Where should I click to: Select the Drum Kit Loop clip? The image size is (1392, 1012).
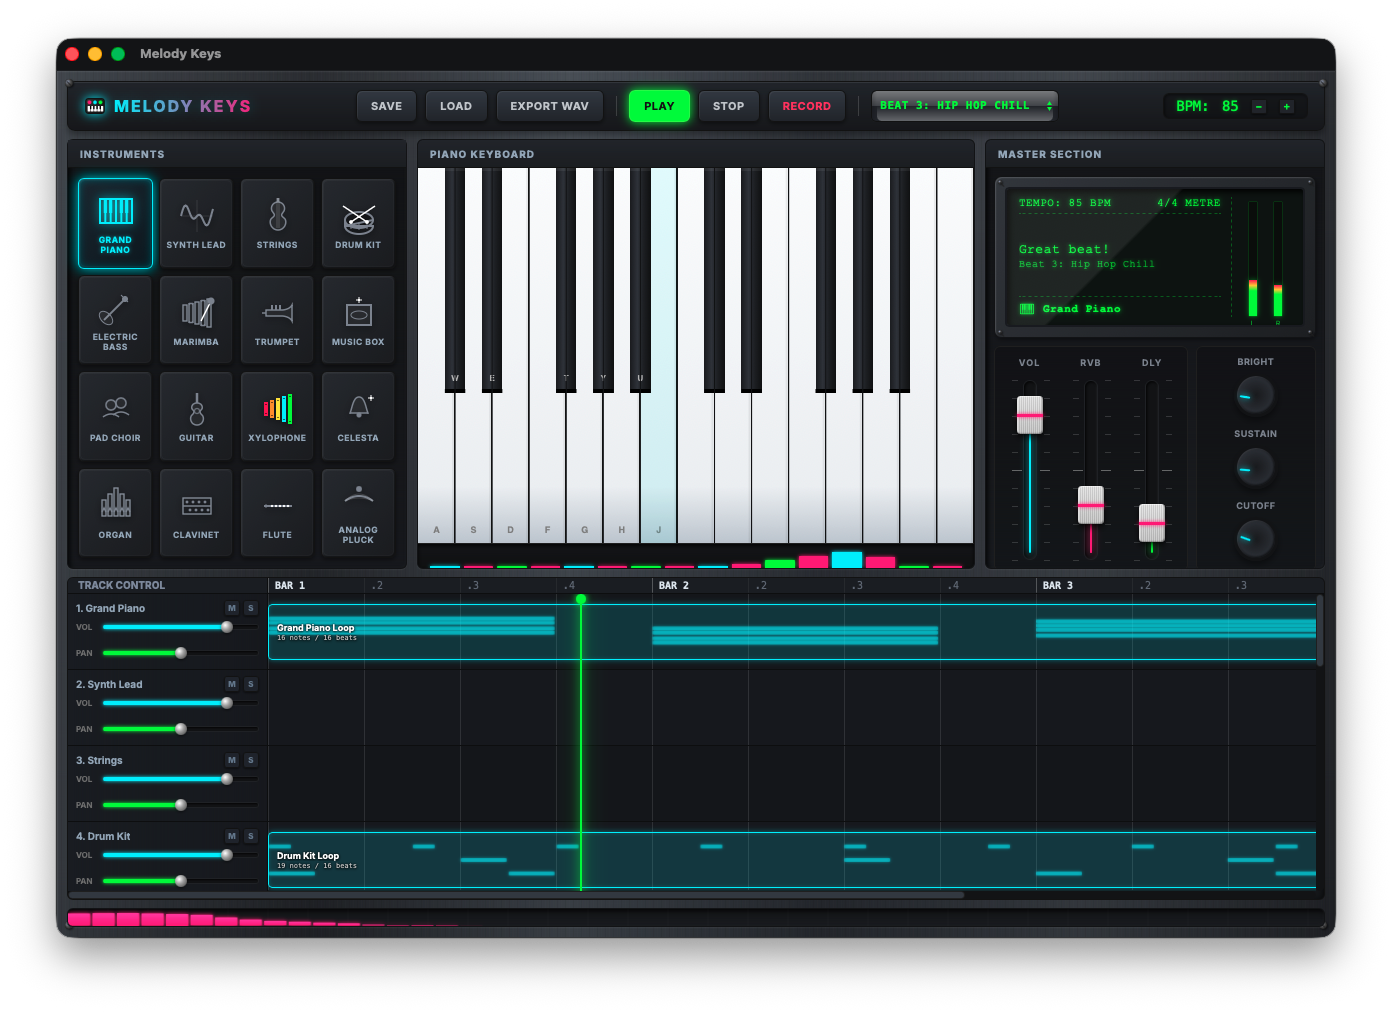[x=792, y=860]
